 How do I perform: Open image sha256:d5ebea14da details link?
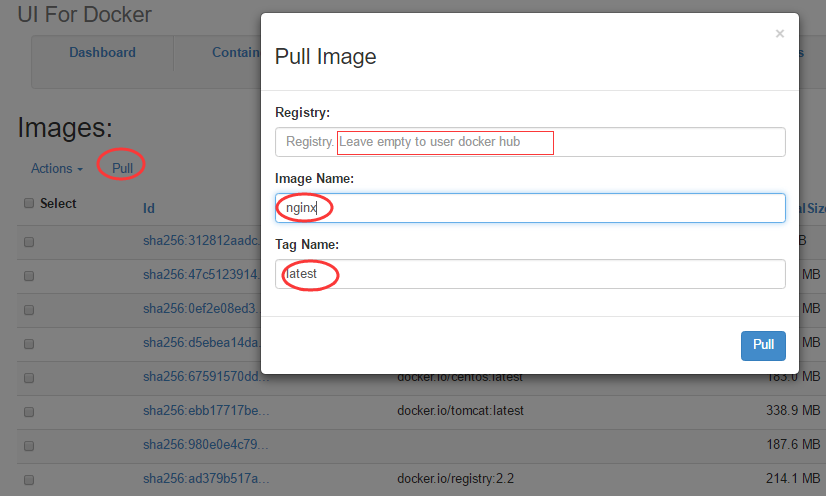pyautogui.click(x=201, y=343)
